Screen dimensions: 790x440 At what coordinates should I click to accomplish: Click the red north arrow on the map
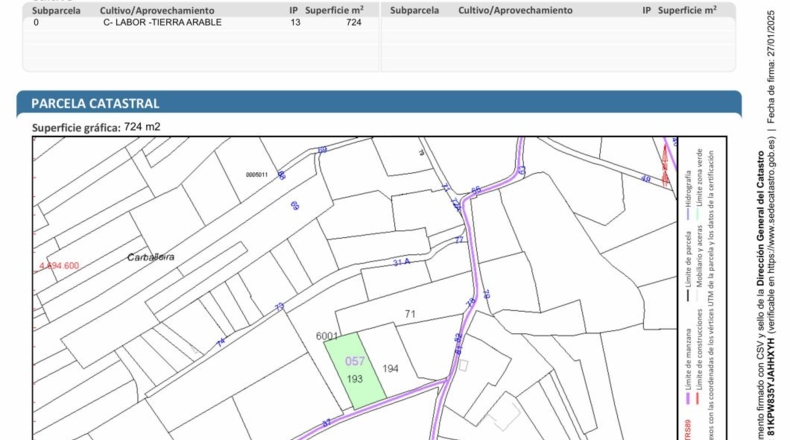[x=665, y=165]
